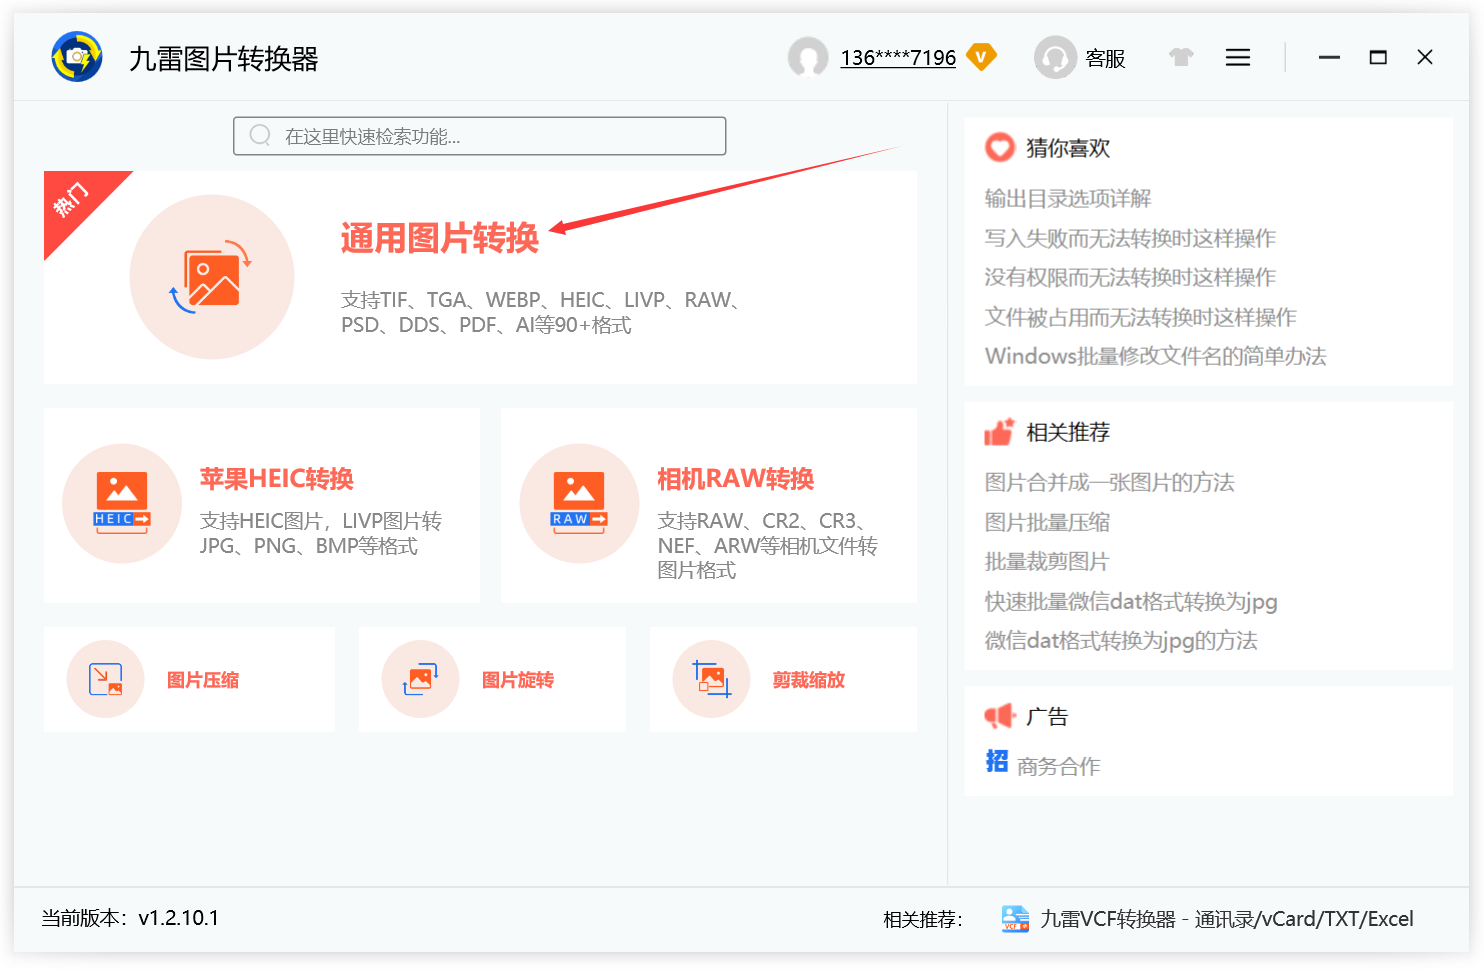Screen dimensions: 1484x972
Task: Open 商务合作 link
Action: click(x=1059, y=766)
